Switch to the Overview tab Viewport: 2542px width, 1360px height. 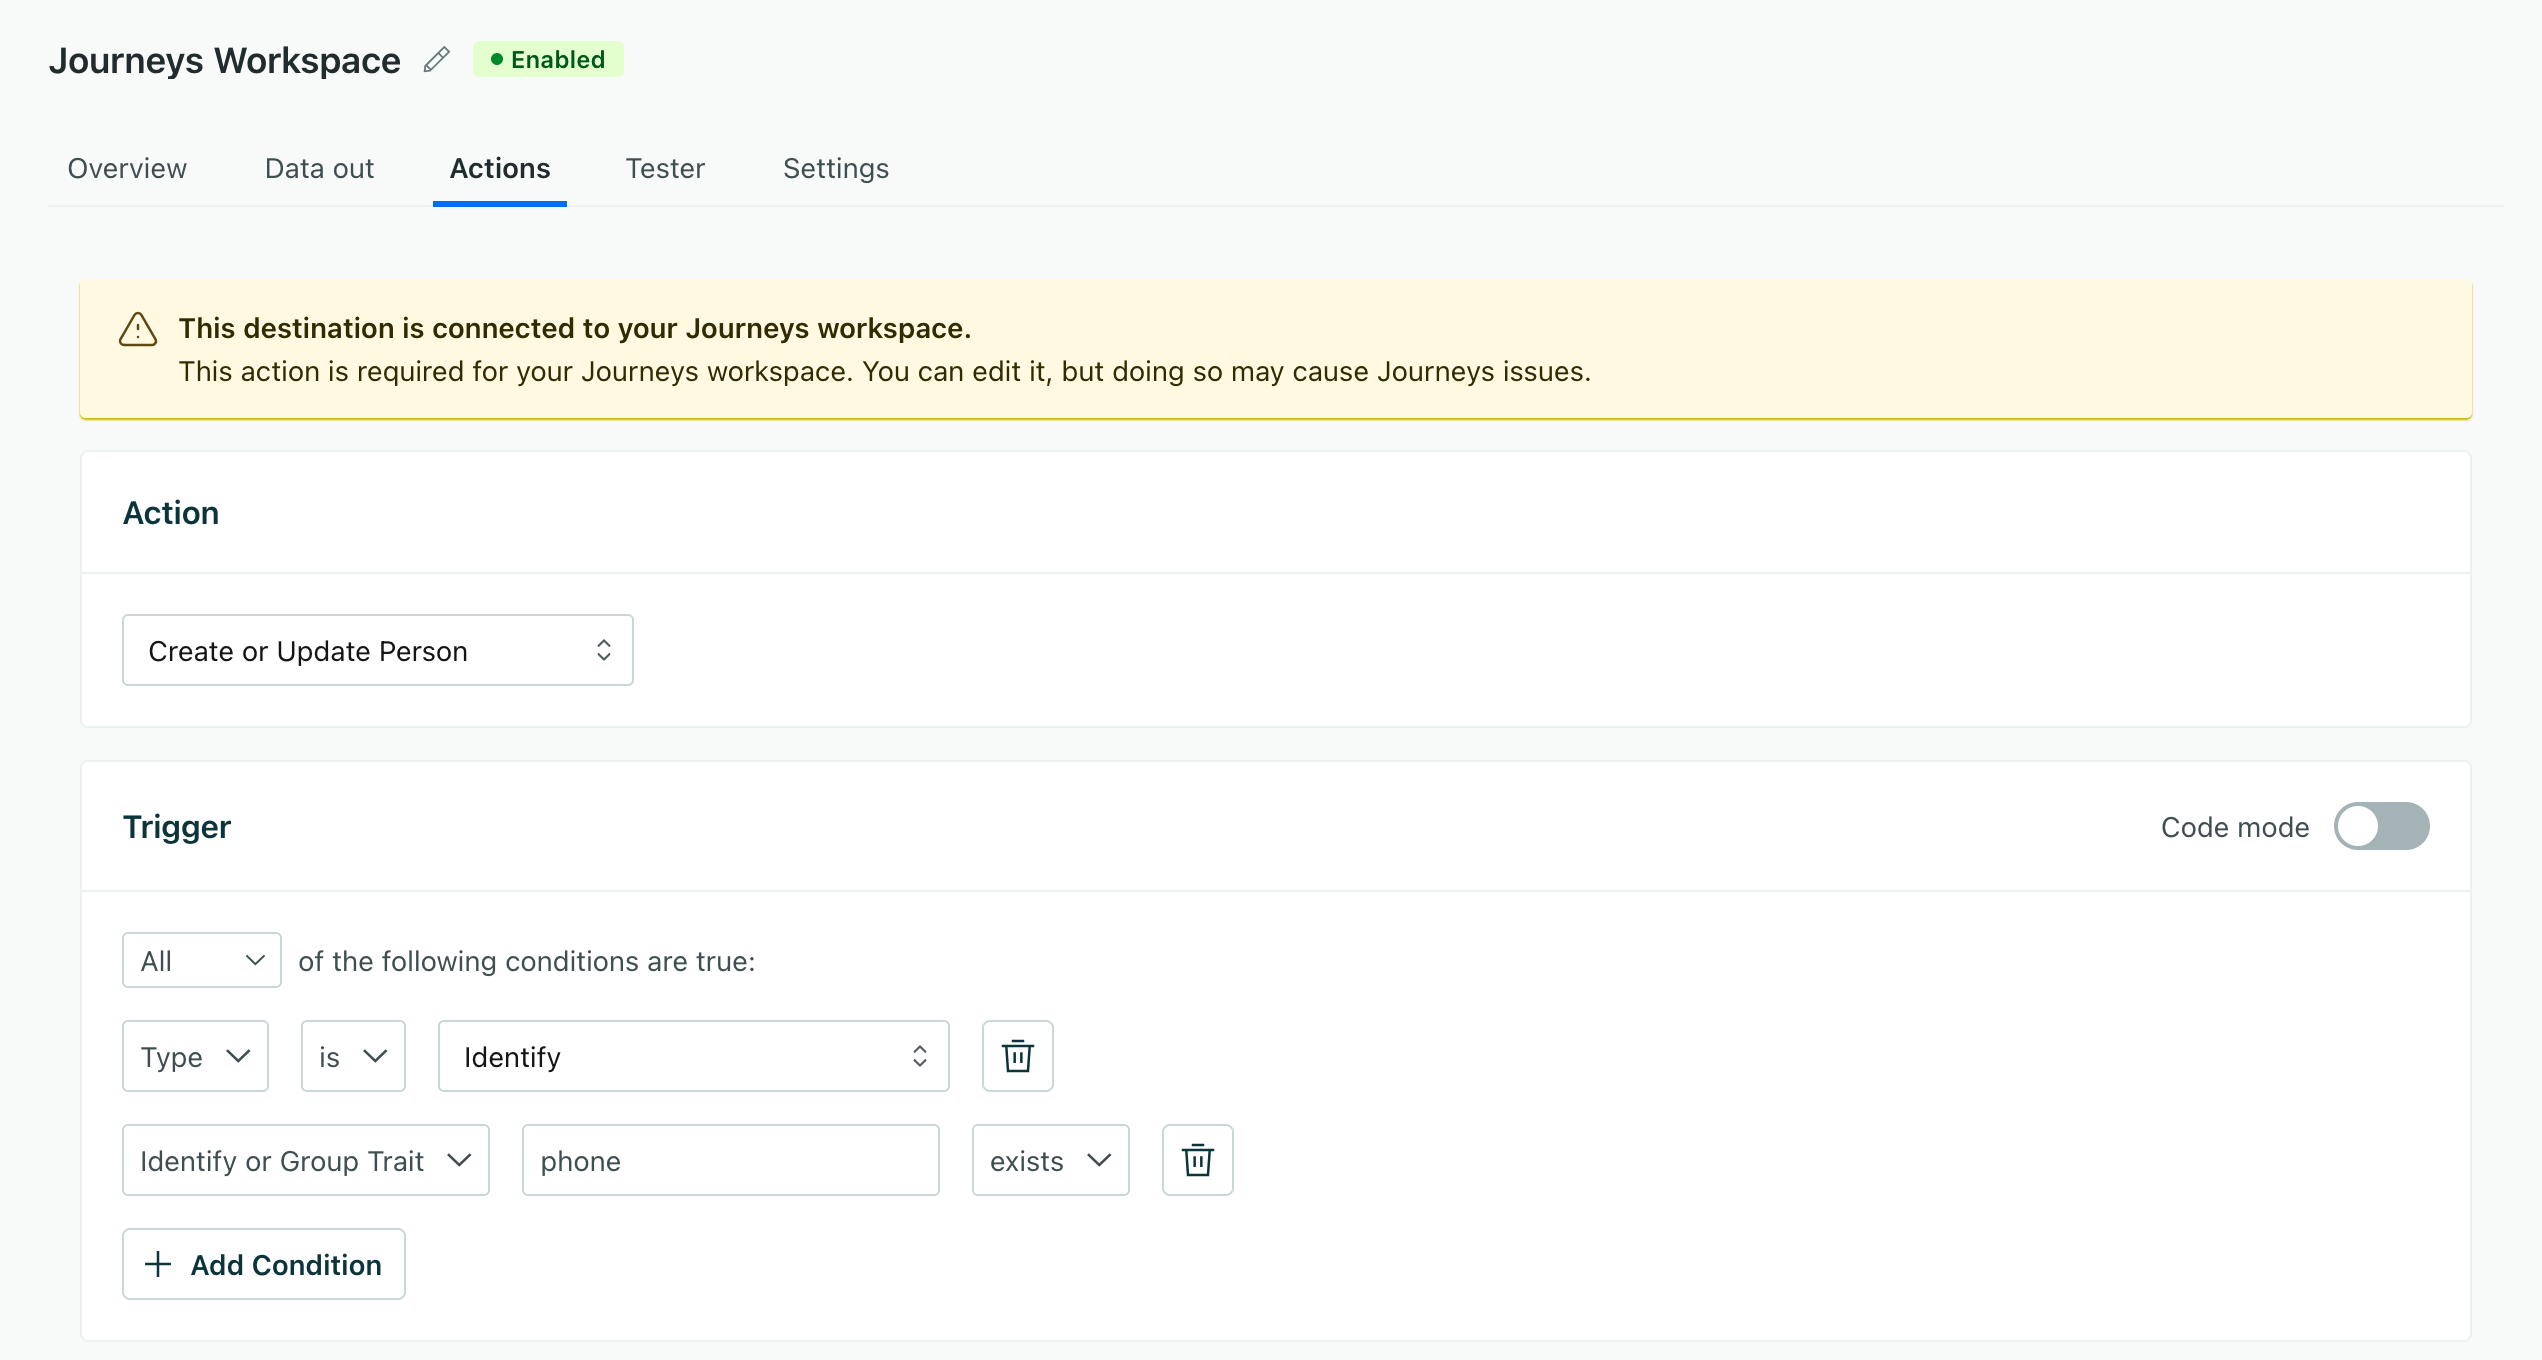[126, 168]
